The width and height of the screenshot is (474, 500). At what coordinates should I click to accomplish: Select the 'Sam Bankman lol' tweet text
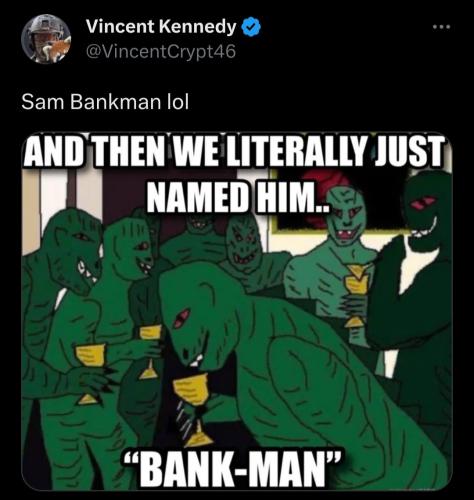[105, 102]
